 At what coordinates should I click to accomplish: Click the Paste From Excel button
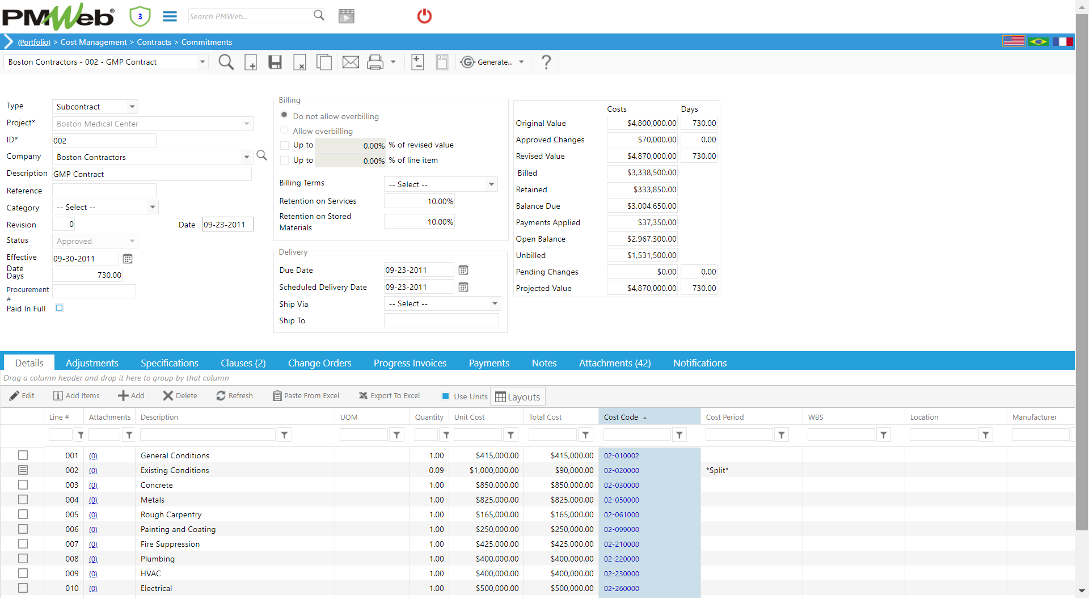pyautogui.click(x=306, y=396)
